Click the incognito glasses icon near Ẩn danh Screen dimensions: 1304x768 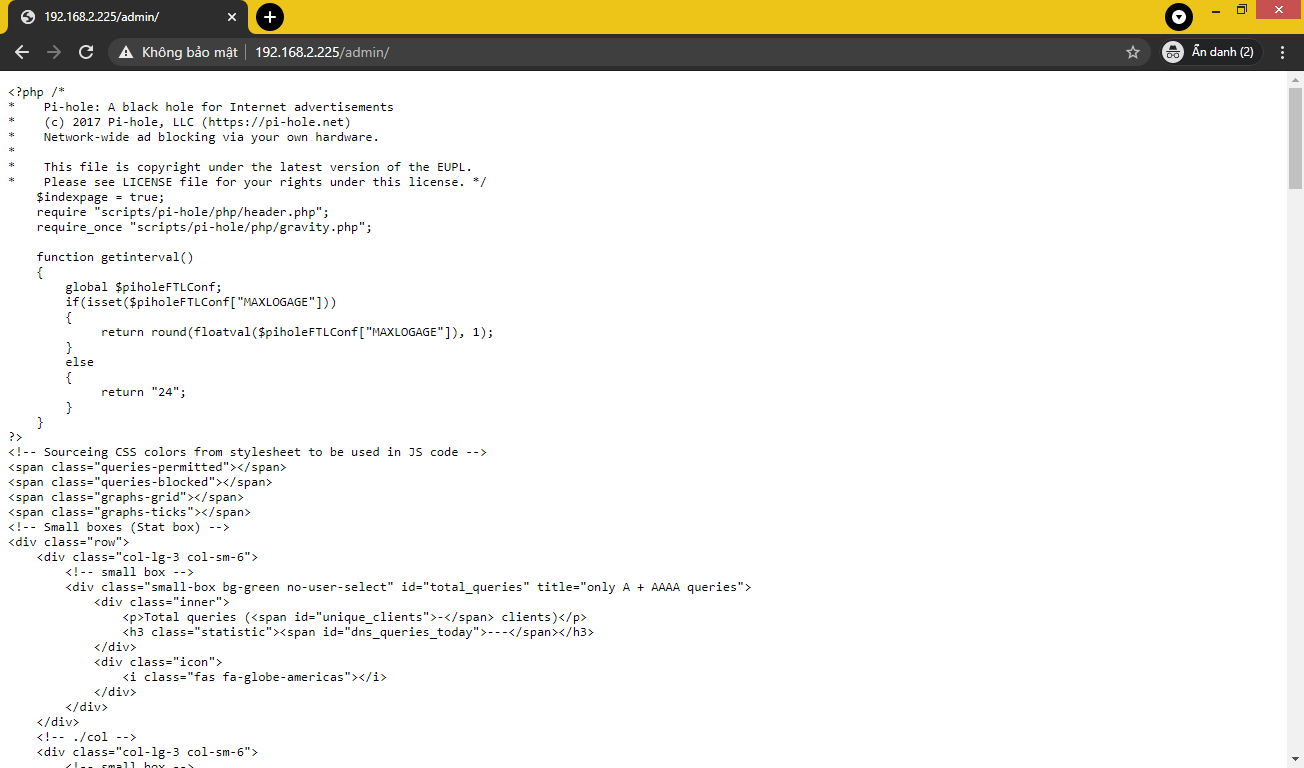tap(1173, 51)
